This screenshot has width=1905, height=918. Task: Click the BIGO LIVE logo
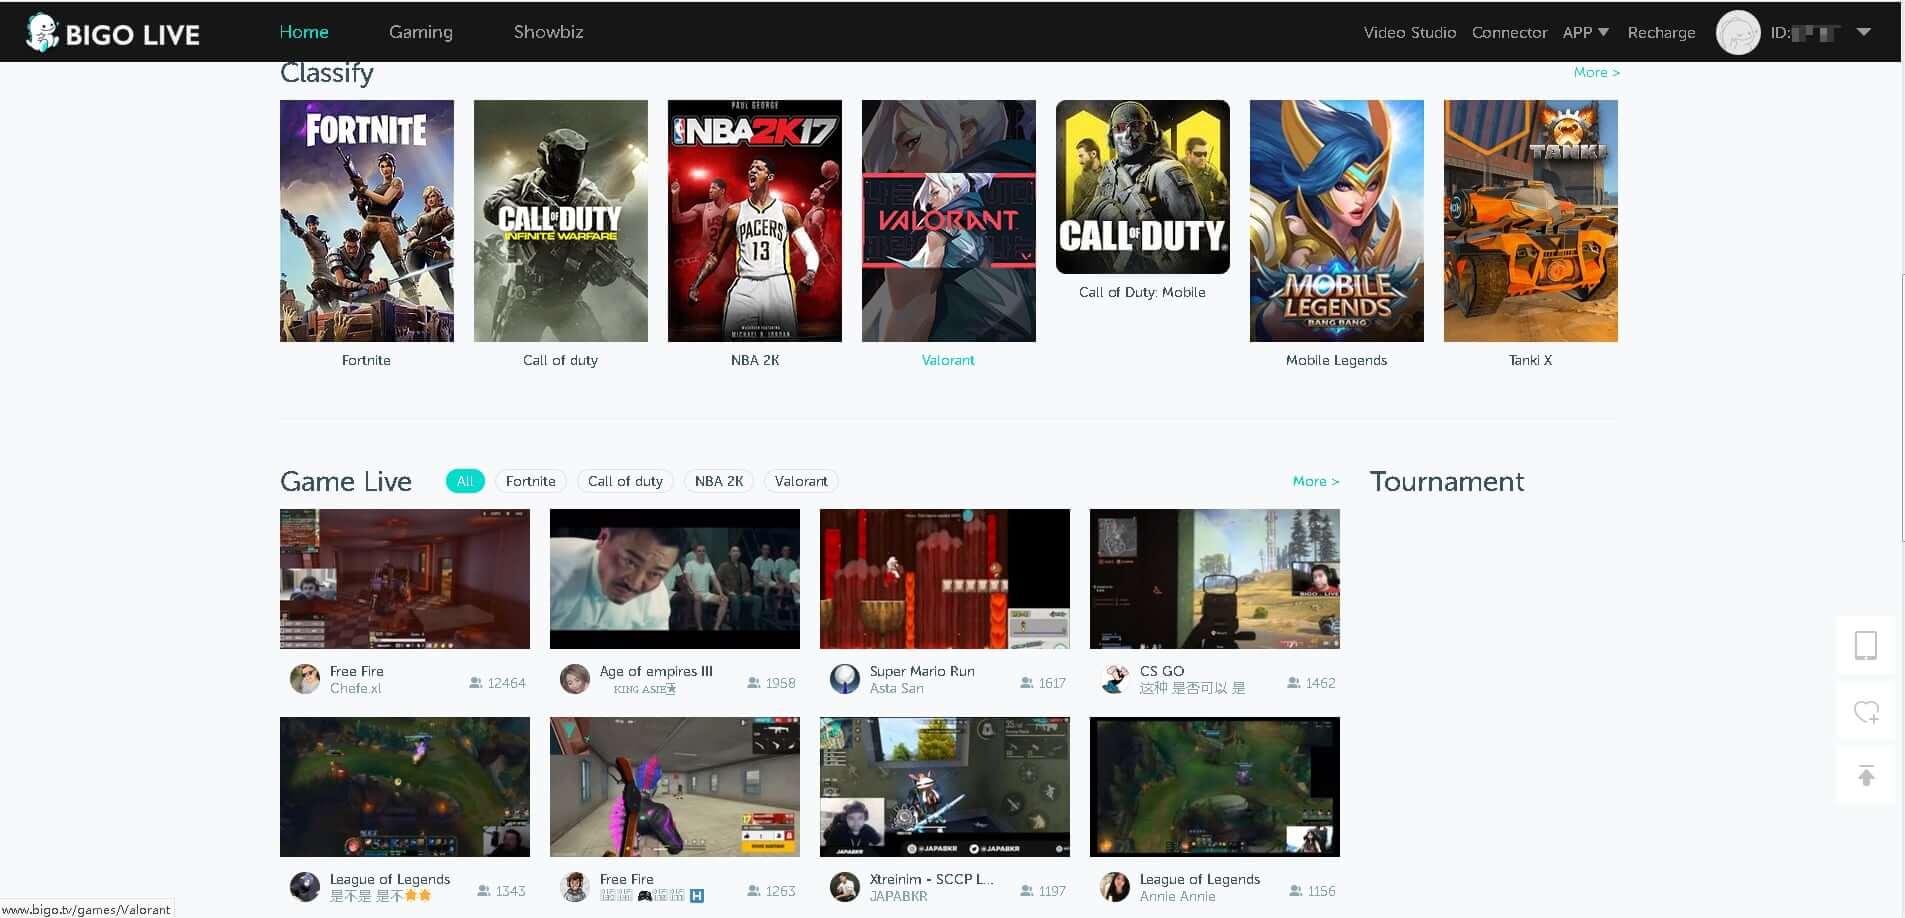point(113,33)
